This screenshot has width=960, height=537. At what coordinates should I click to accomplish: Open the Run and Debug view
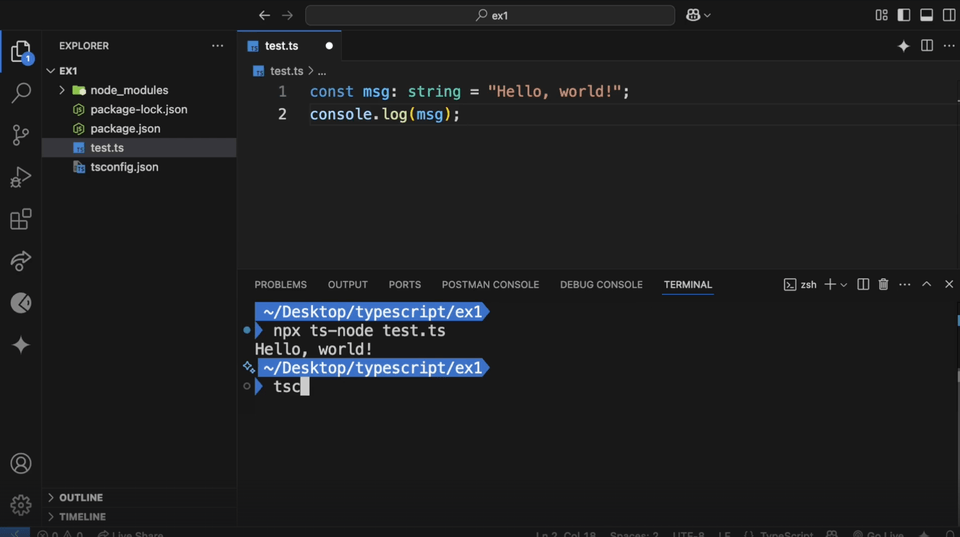pos(21,178)
